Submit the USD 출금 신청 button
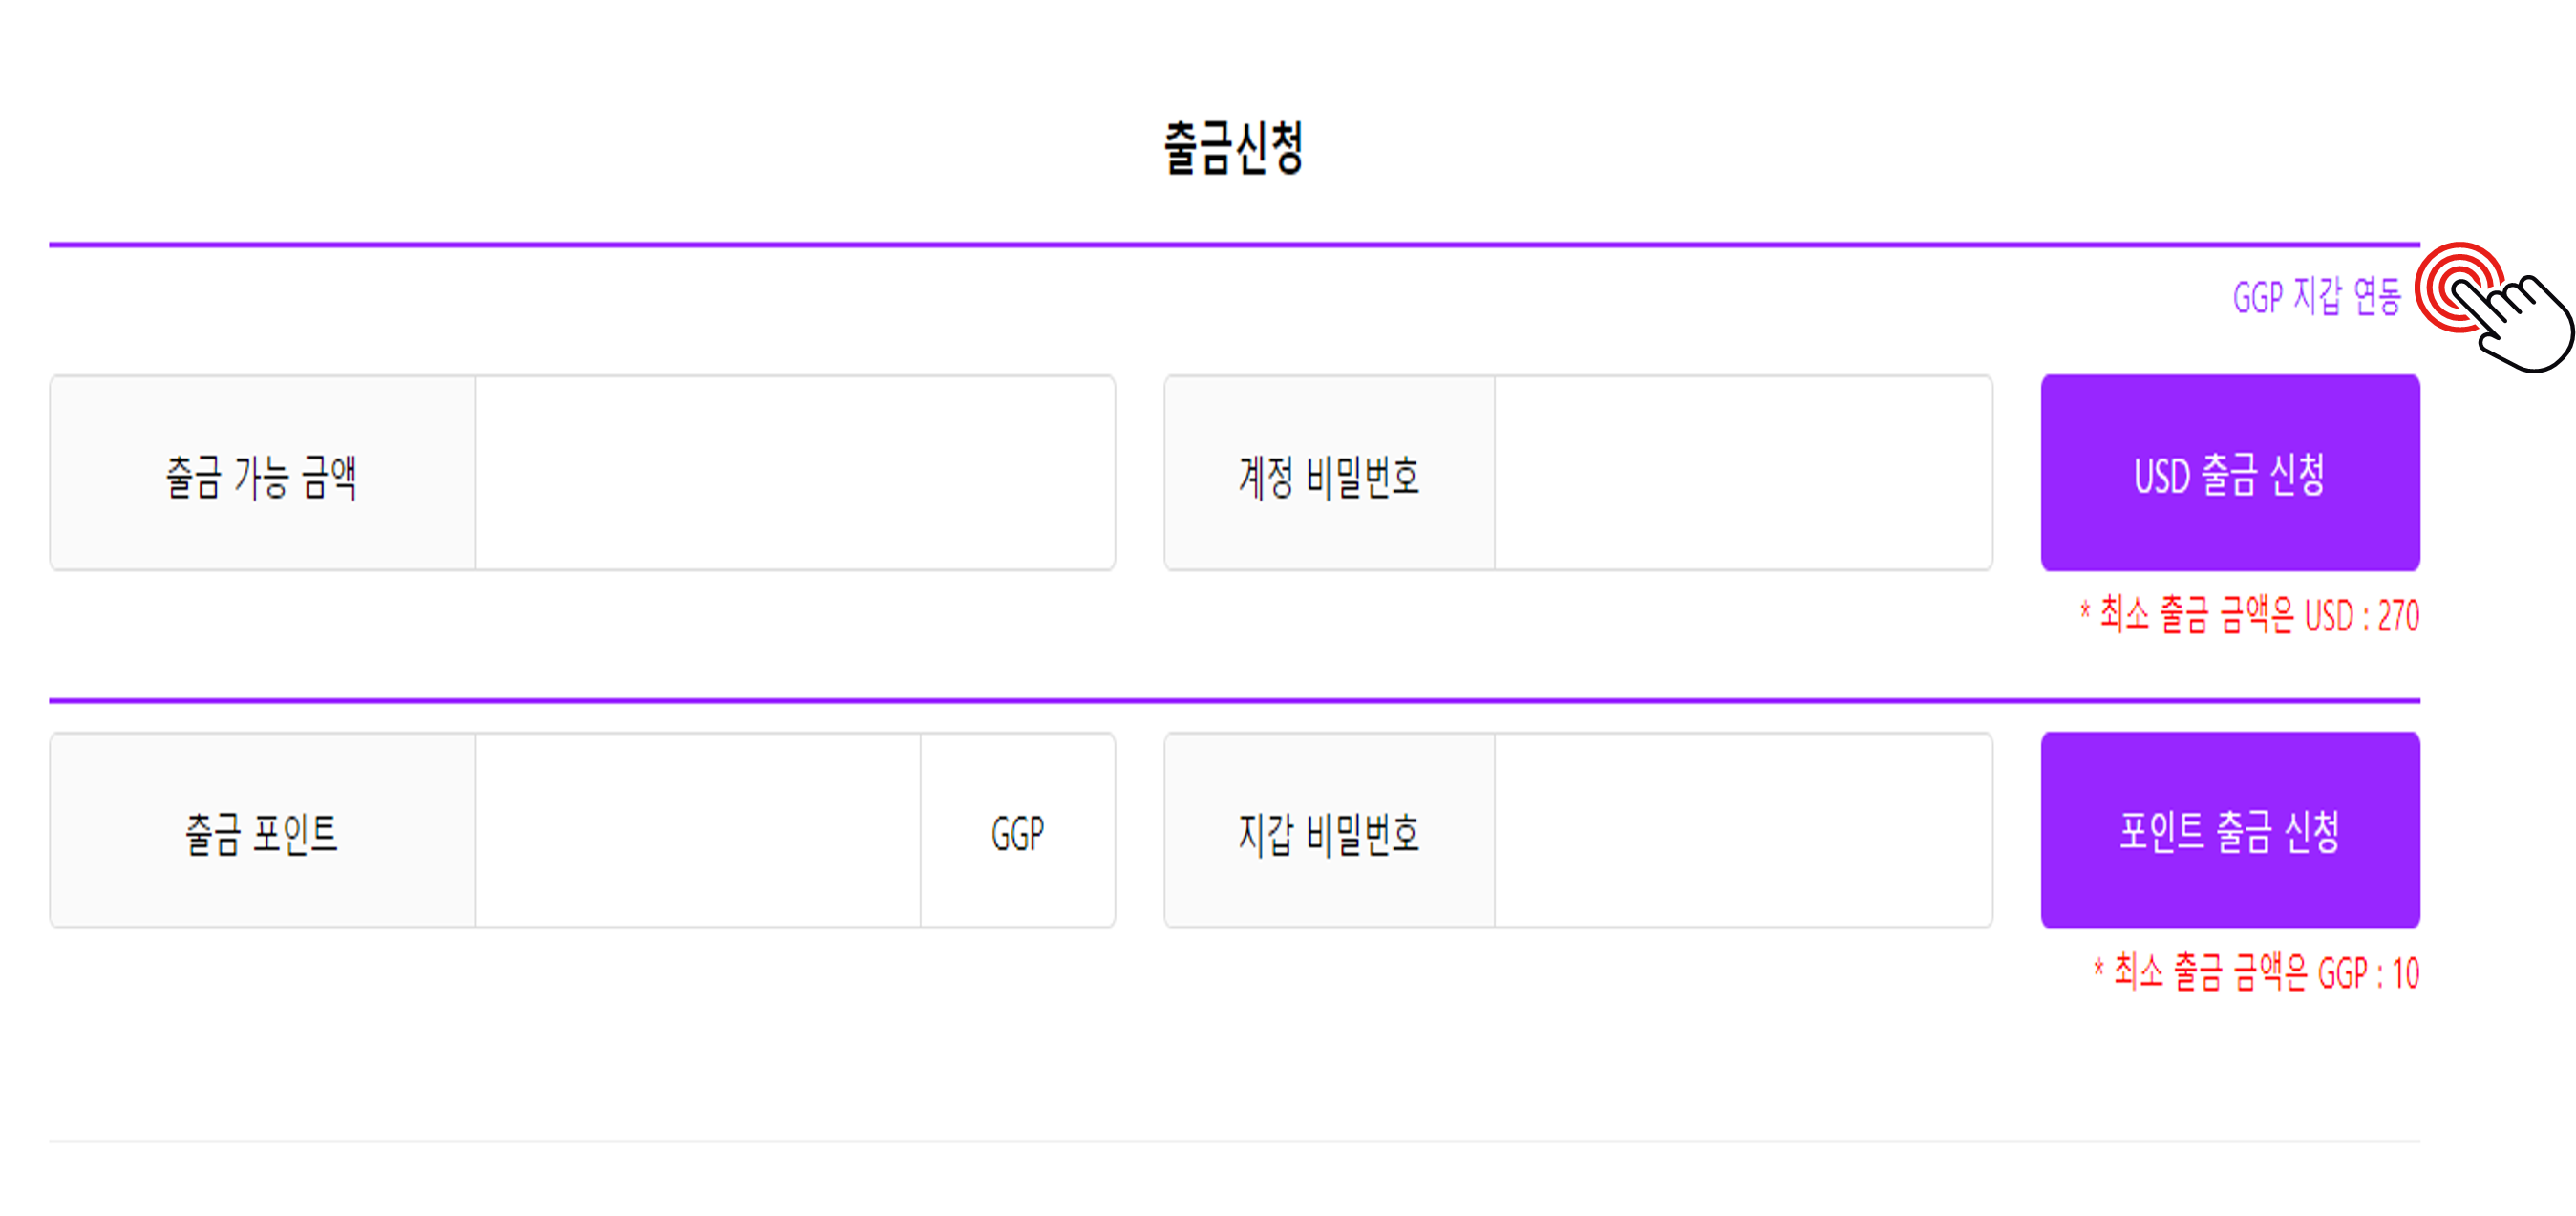Image resolution: width=2576 pixels, height=1216 pixels. (x=2230, y=473)
